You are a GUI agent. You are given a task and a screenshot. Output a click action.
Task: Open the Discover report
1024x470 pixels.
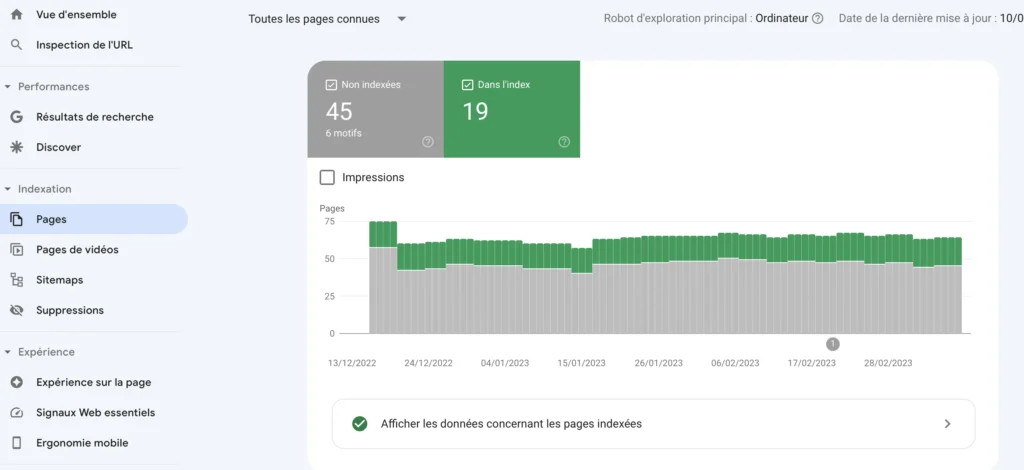[x=59, y=148]
